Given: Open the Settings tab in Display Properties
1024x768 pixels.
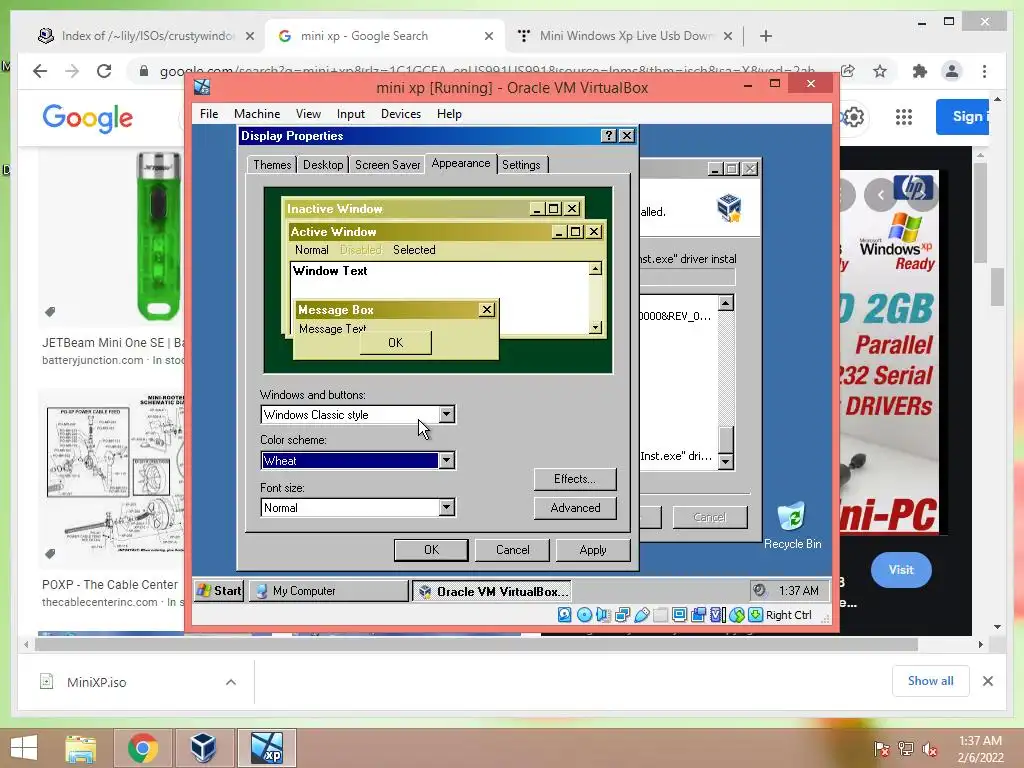Looking at the screenshot, I should tap(521, 165).
